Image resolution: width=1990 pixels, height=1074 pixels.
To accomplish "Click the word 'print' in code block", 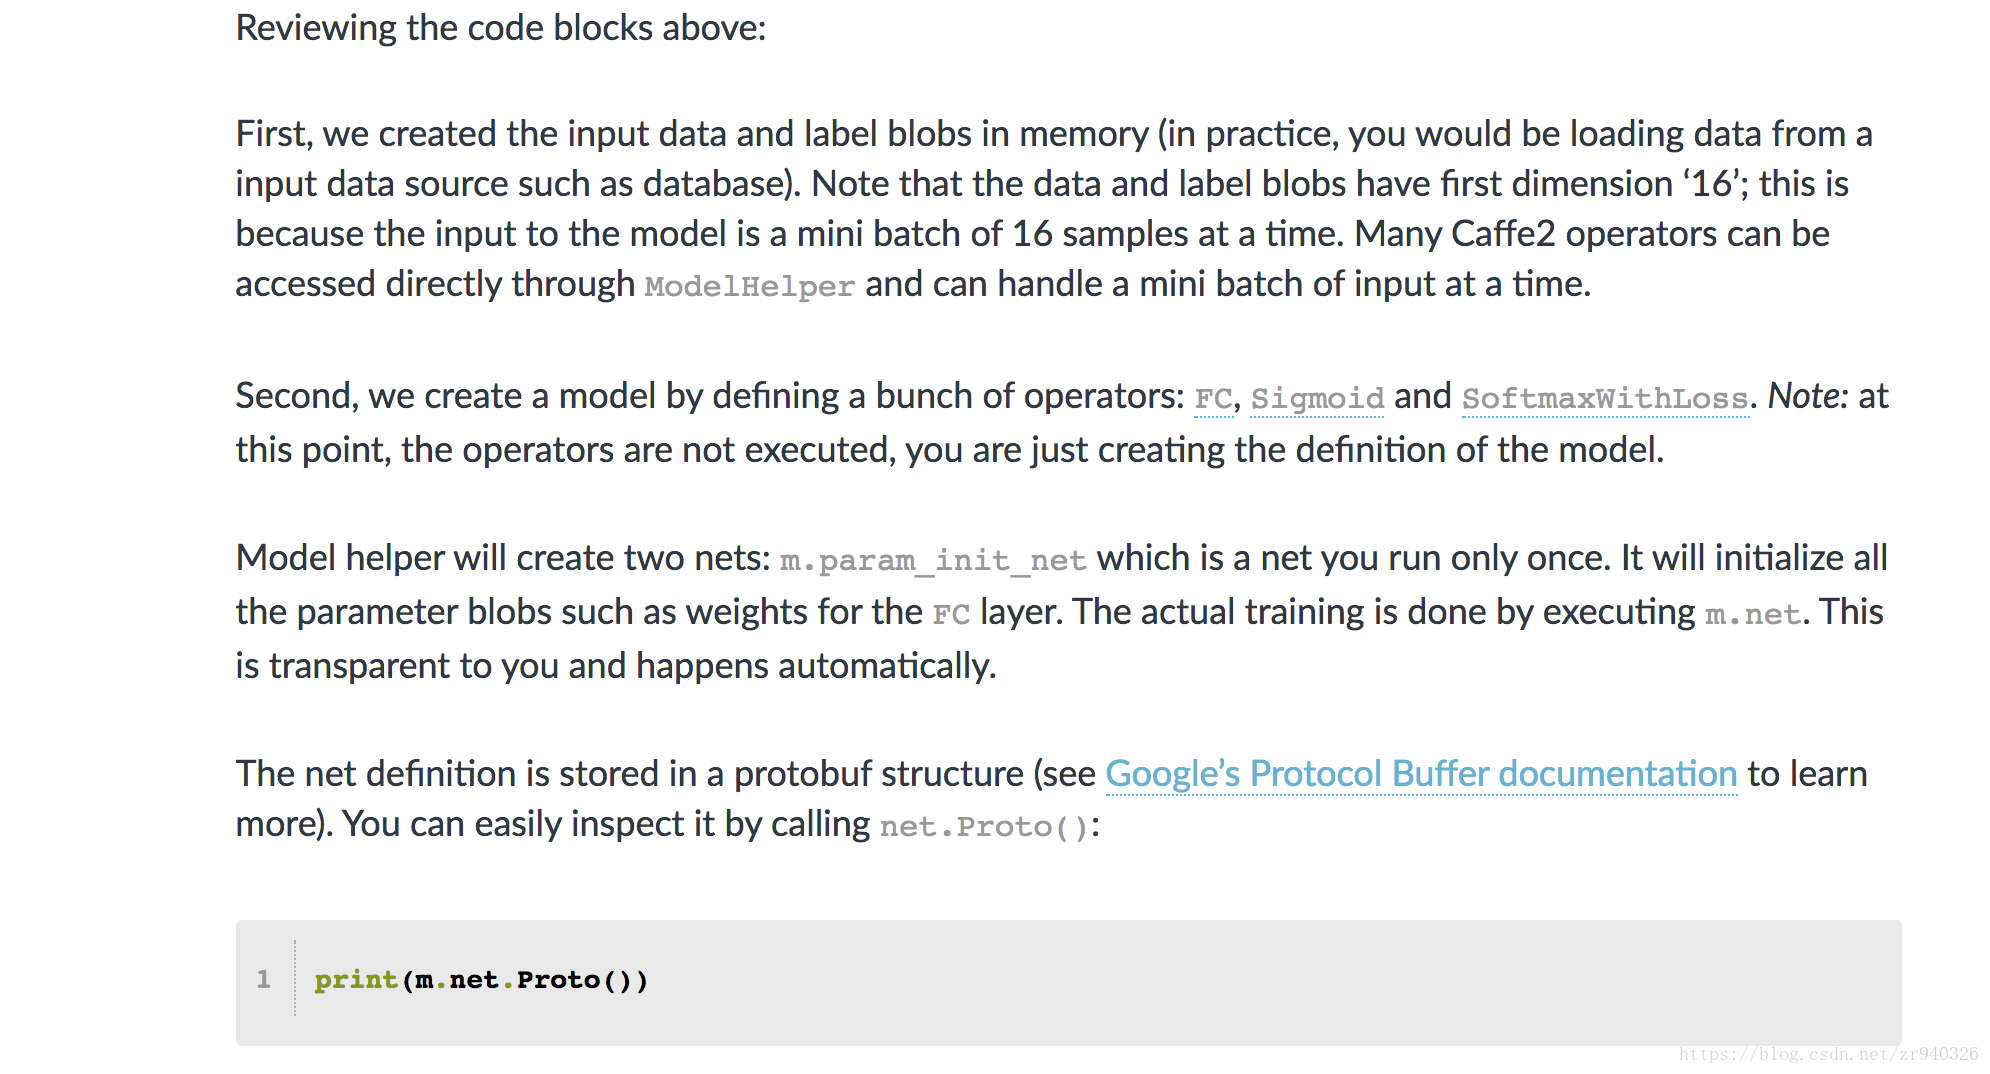I will 356,980.
